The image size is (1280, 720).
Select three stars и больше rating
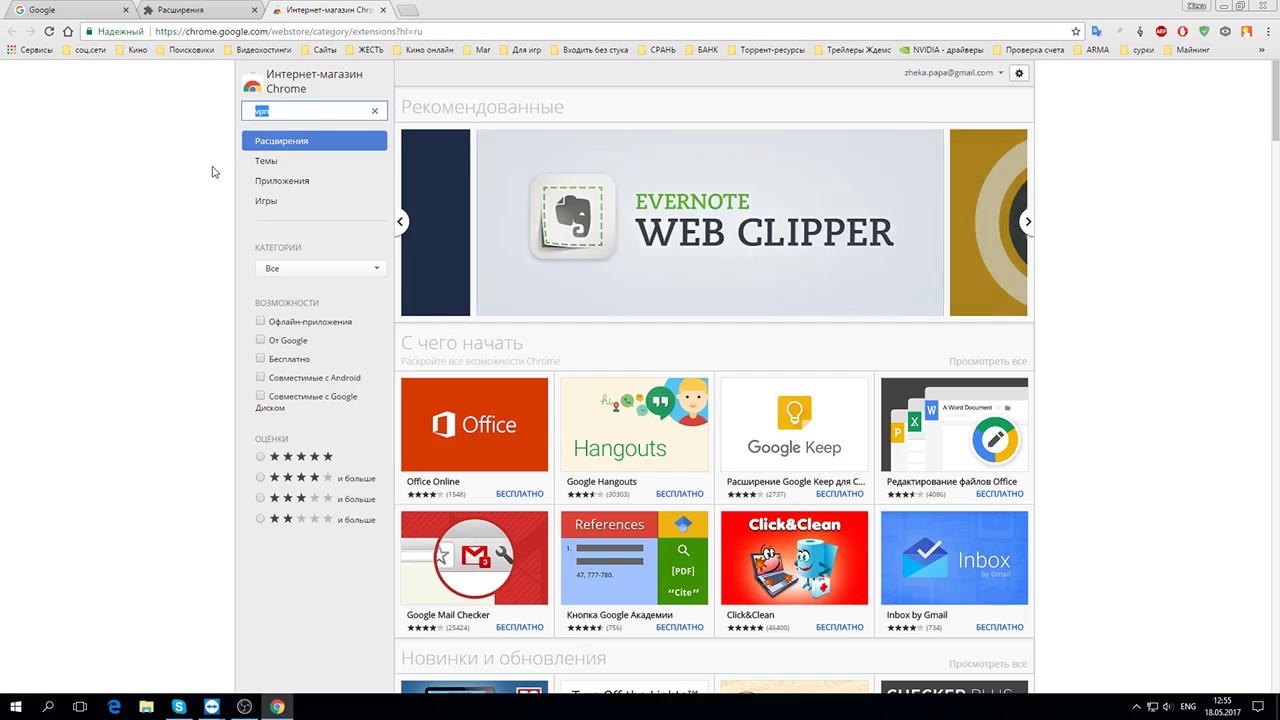pyautogui.click(x=260, y=498)
